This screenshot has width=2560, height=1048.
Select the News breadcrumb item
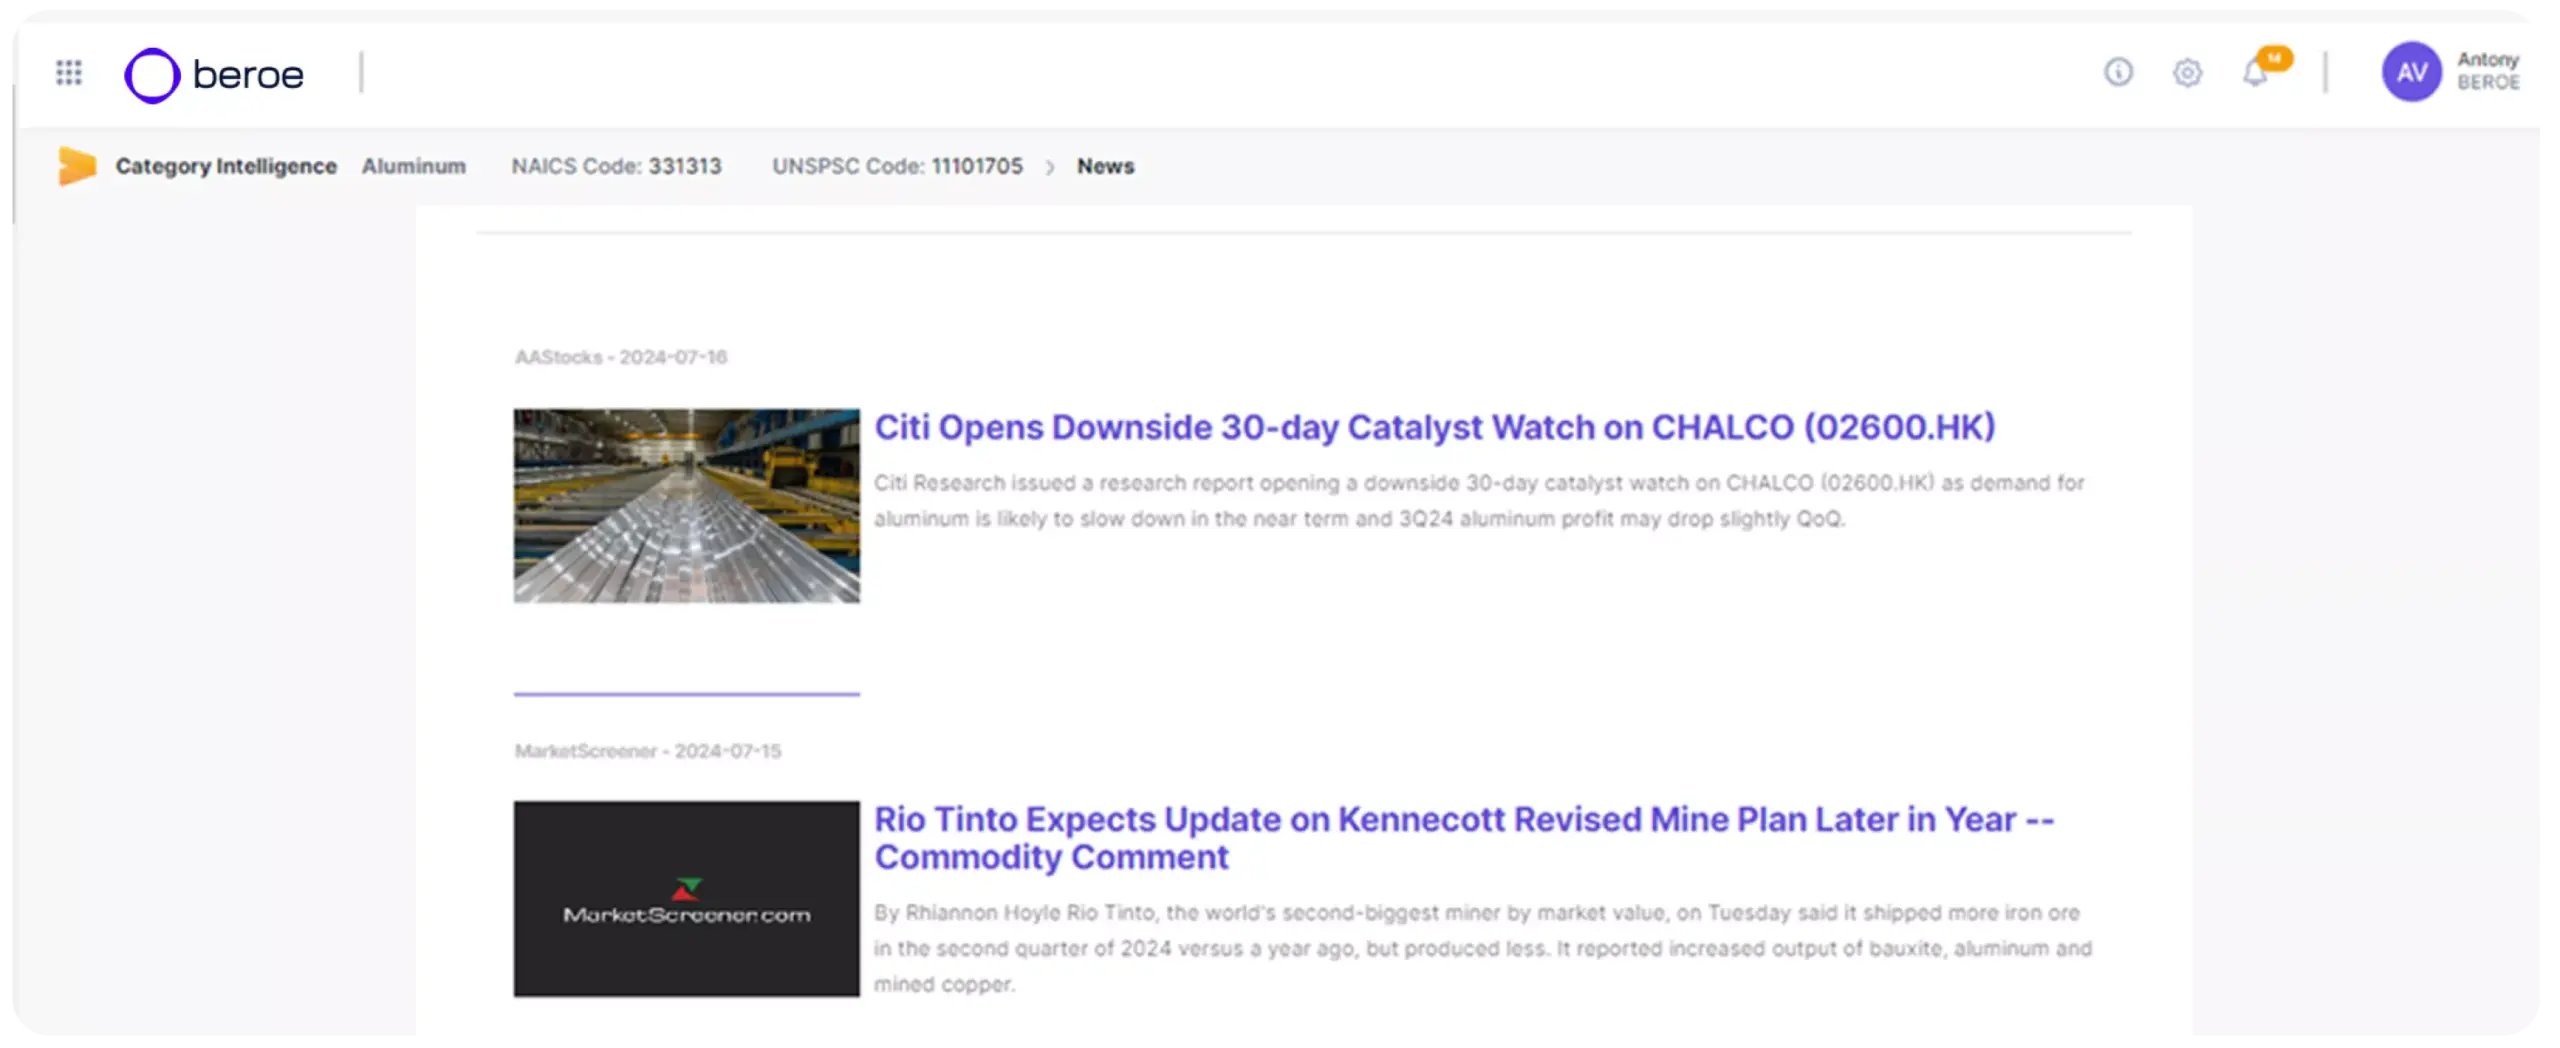[x=1104, y=166]
